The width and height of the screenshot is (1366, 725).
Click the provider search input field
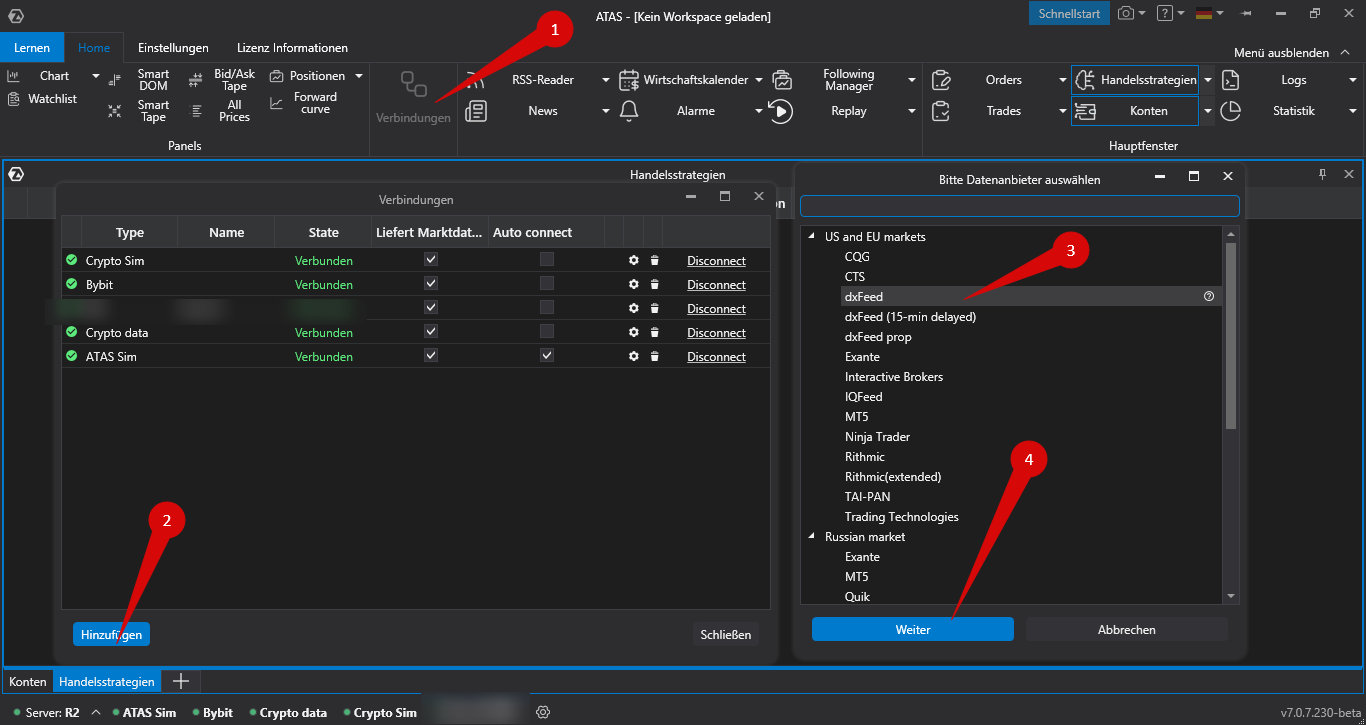[x=1020, y=206]
